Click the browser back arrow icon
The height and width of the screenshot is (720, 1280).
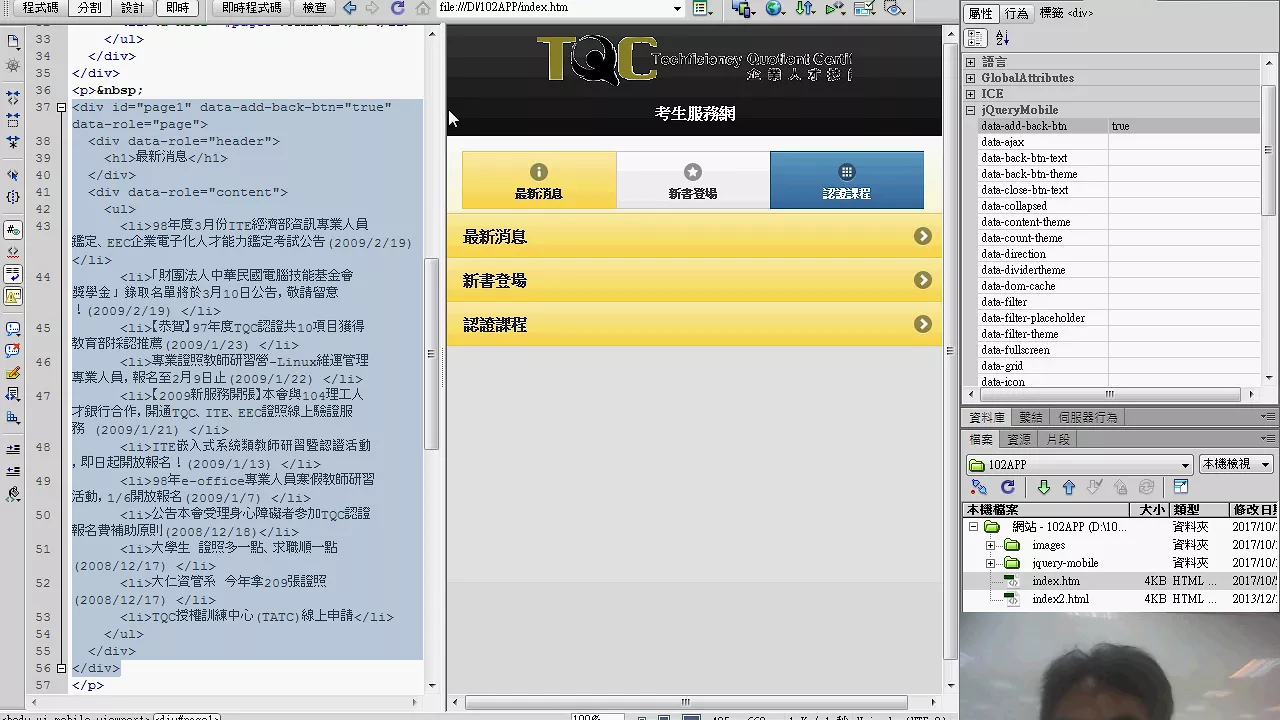pos(349,8)
